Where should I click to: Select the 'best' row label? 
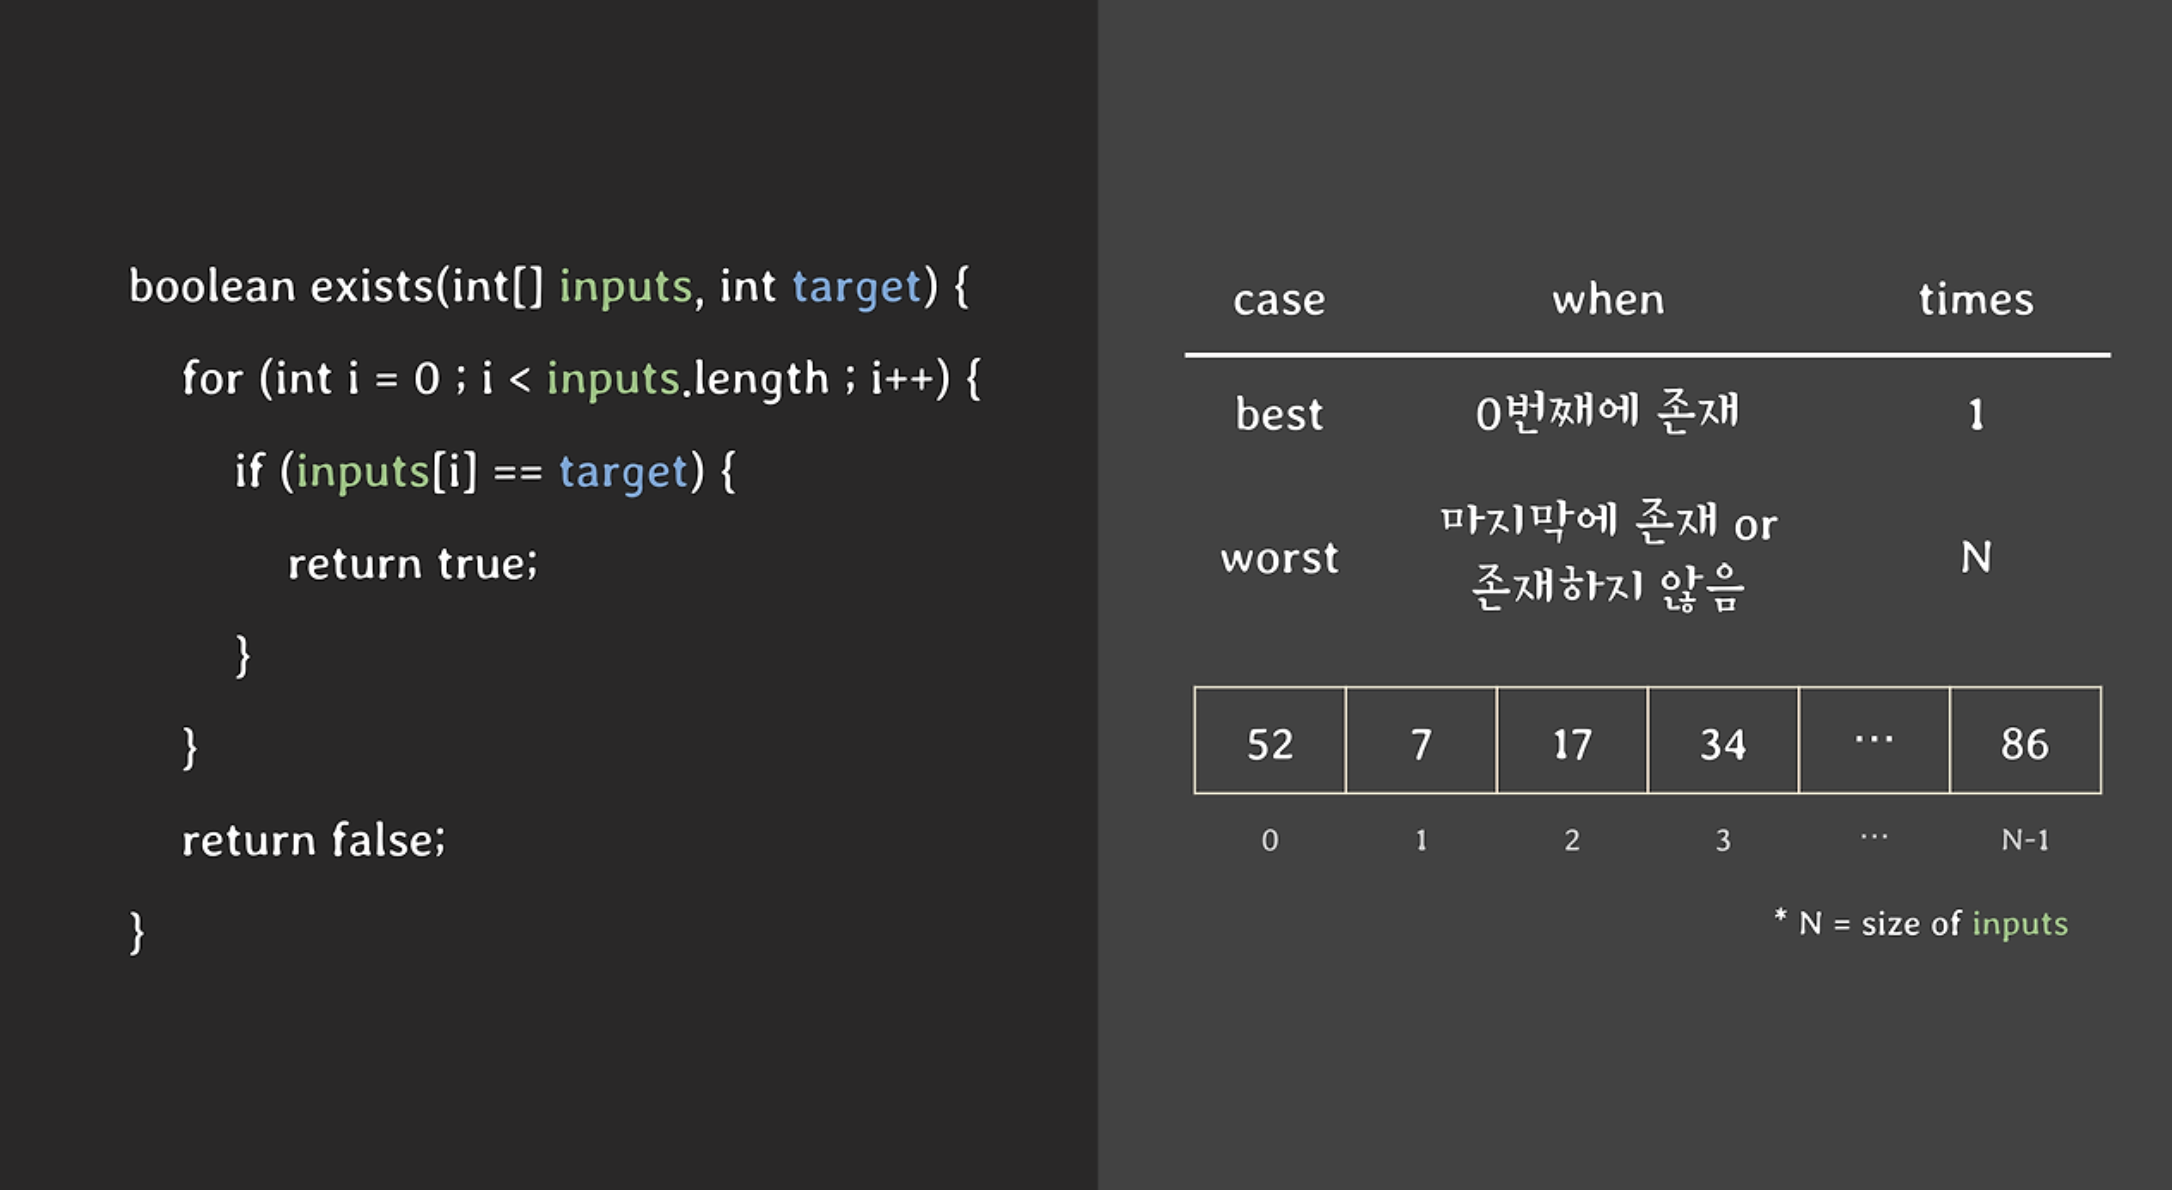click(1279, 414)
